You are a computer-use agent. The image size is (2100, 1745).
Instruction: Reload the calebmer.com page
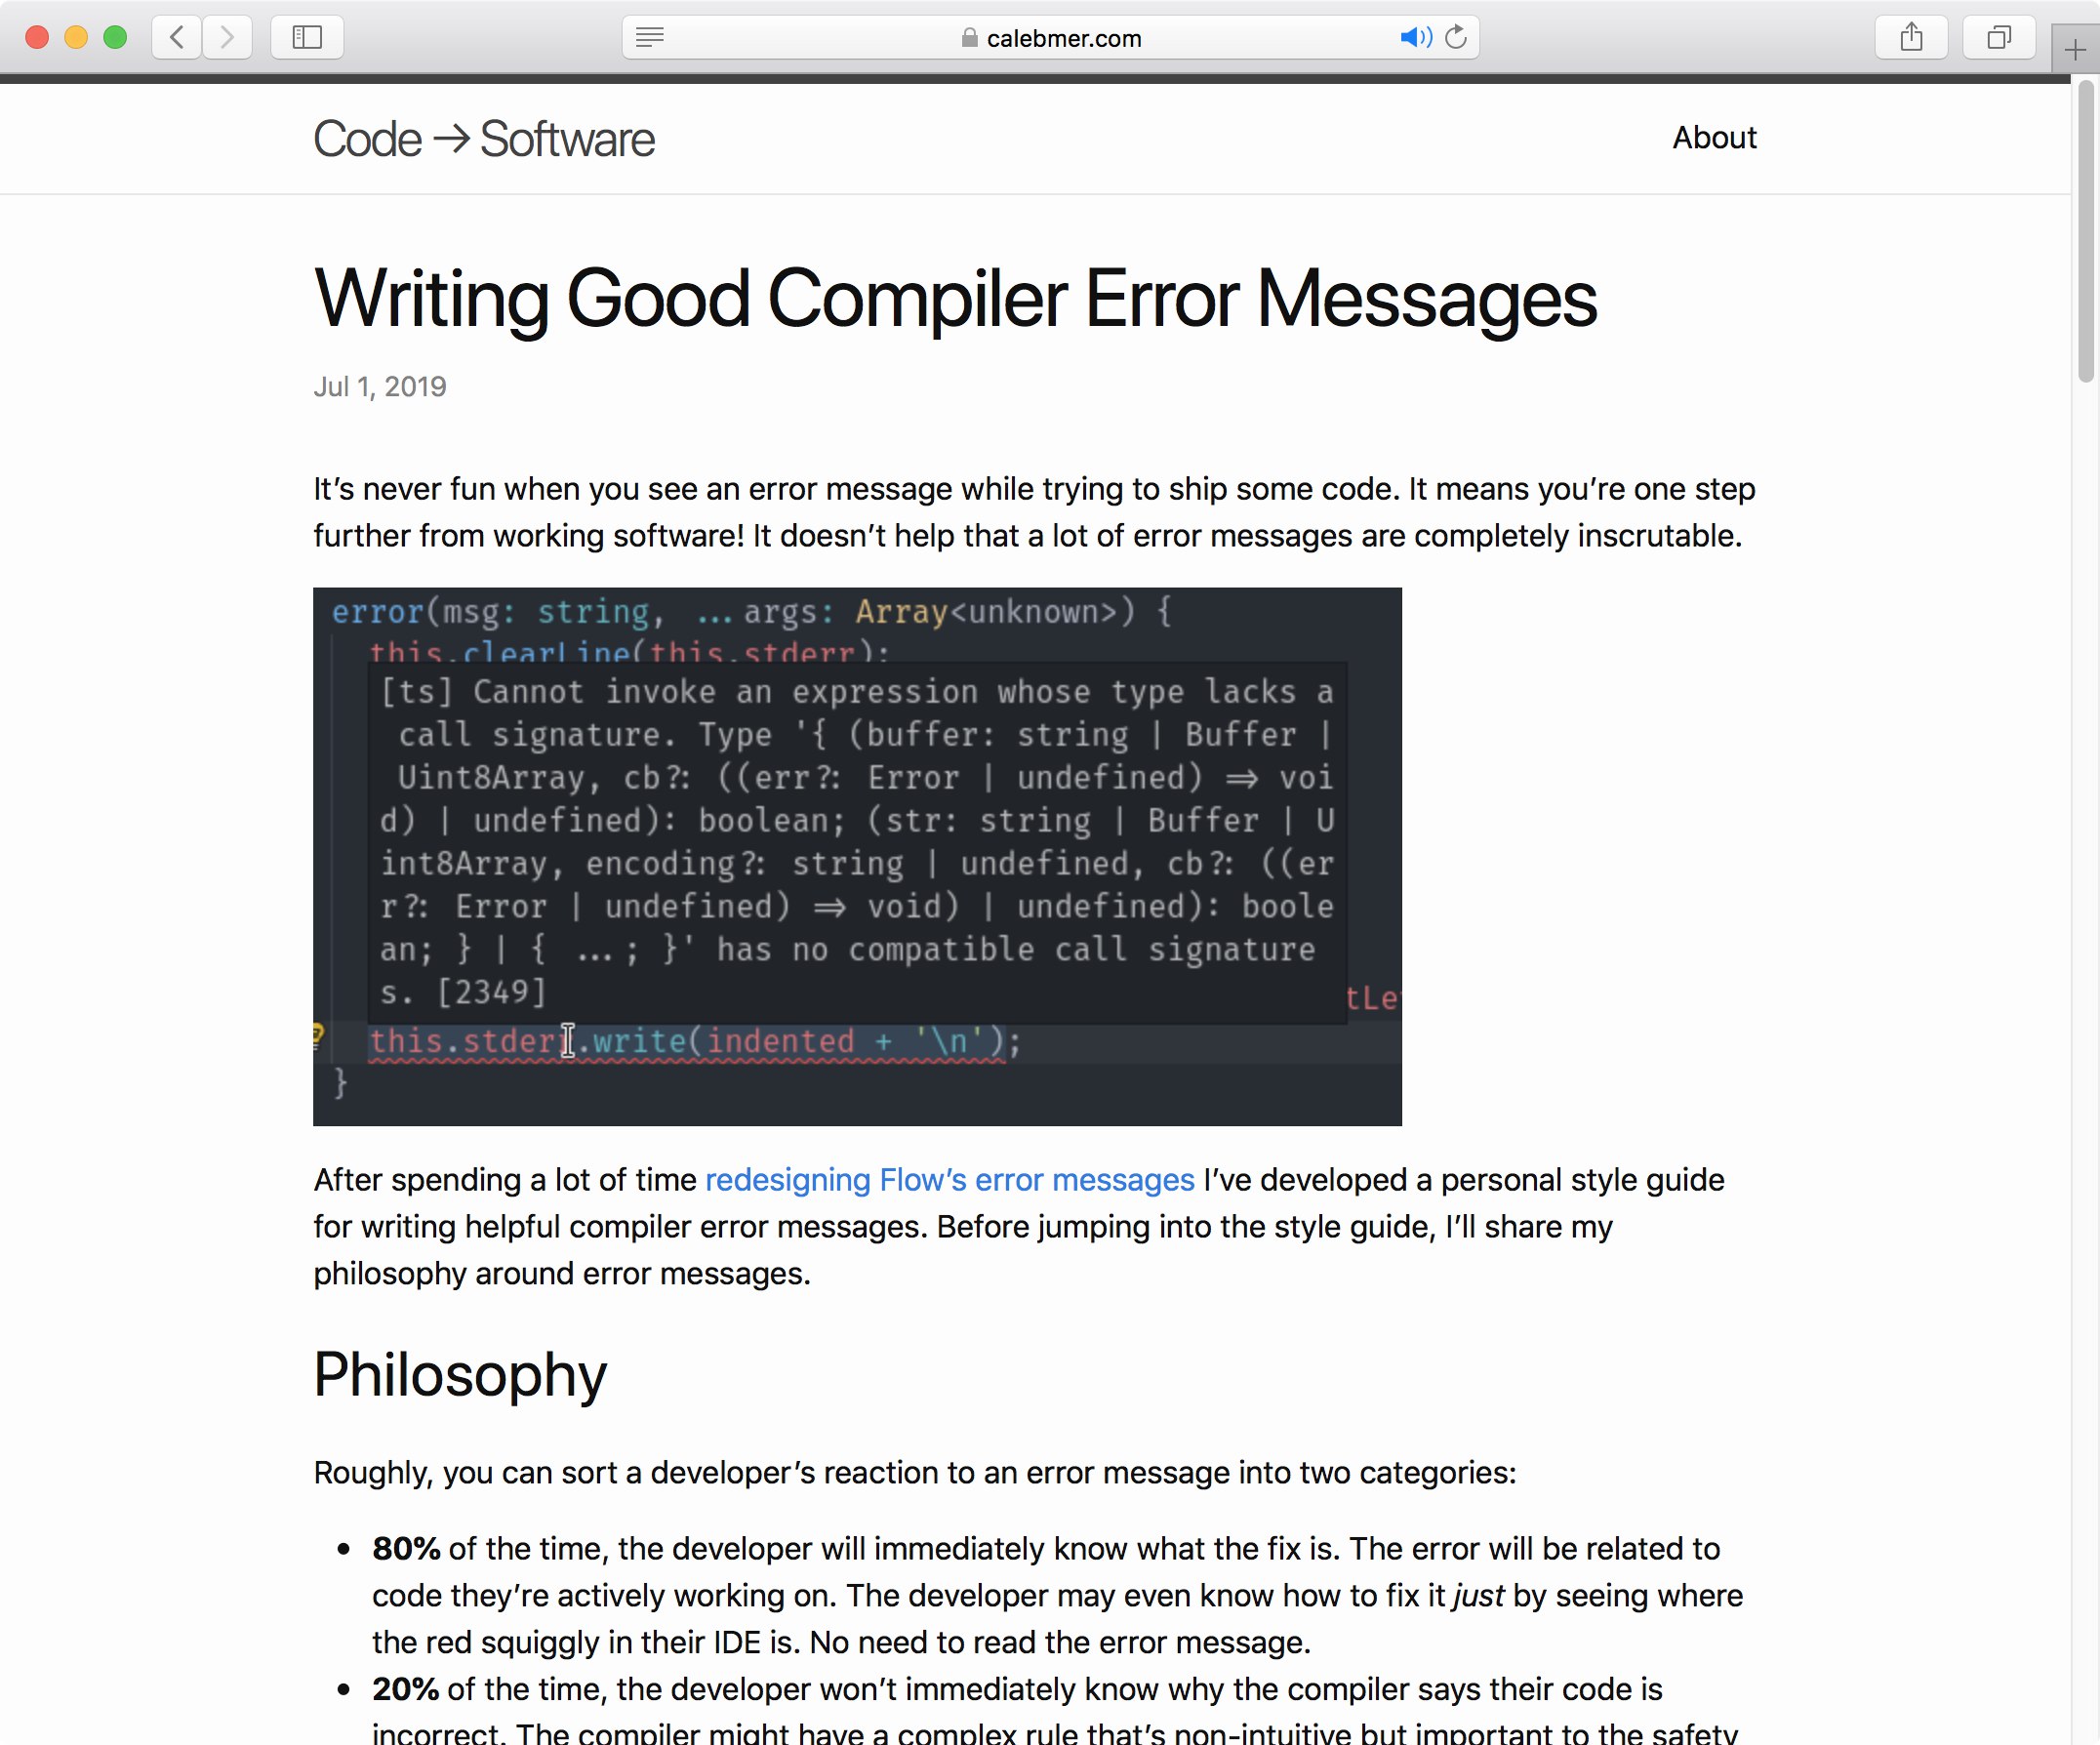pos(1457,37)
